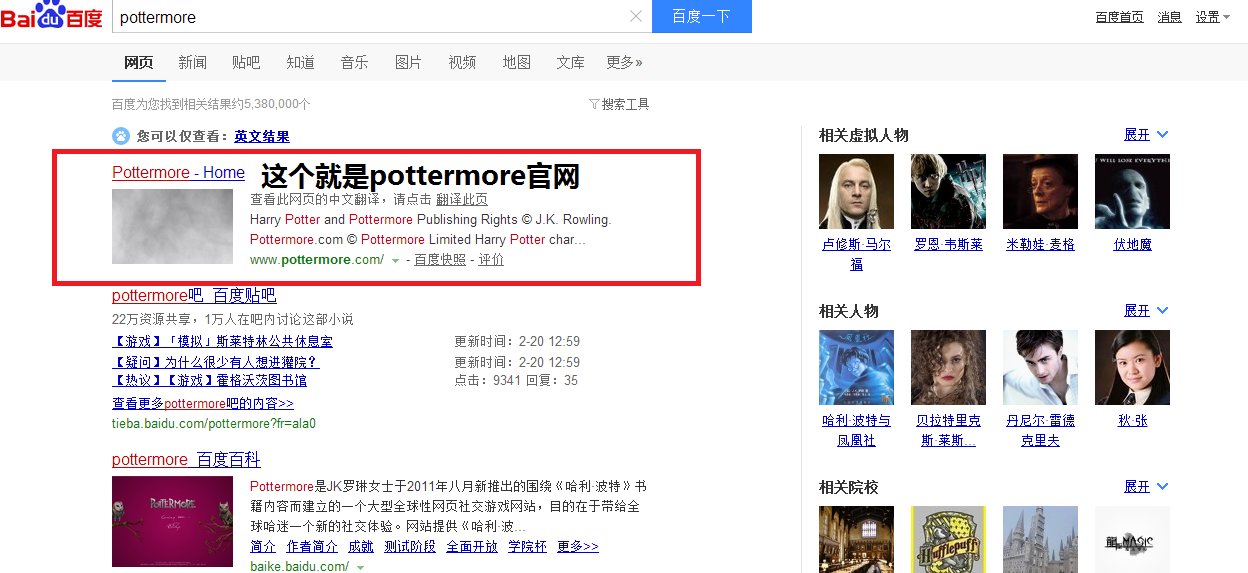1248x573 pixels.
Task: Click the 伏地魔 portrait thumbnail
Action: pyautogui.click(x=1132, y=191)
